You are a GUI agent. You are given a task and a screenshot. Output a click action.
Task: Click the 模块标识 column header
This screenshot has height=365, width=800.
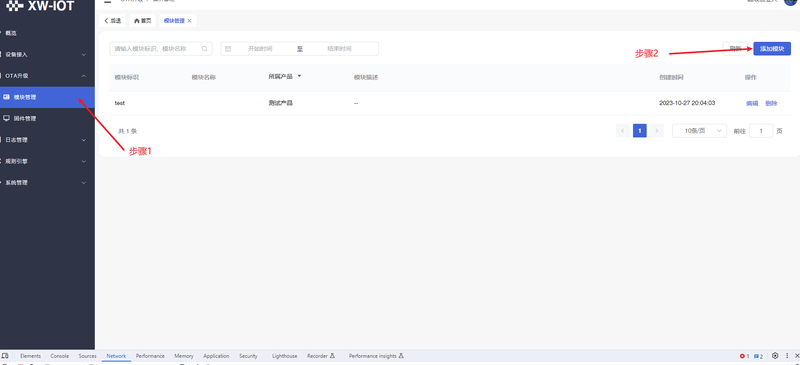pos(127,78)
